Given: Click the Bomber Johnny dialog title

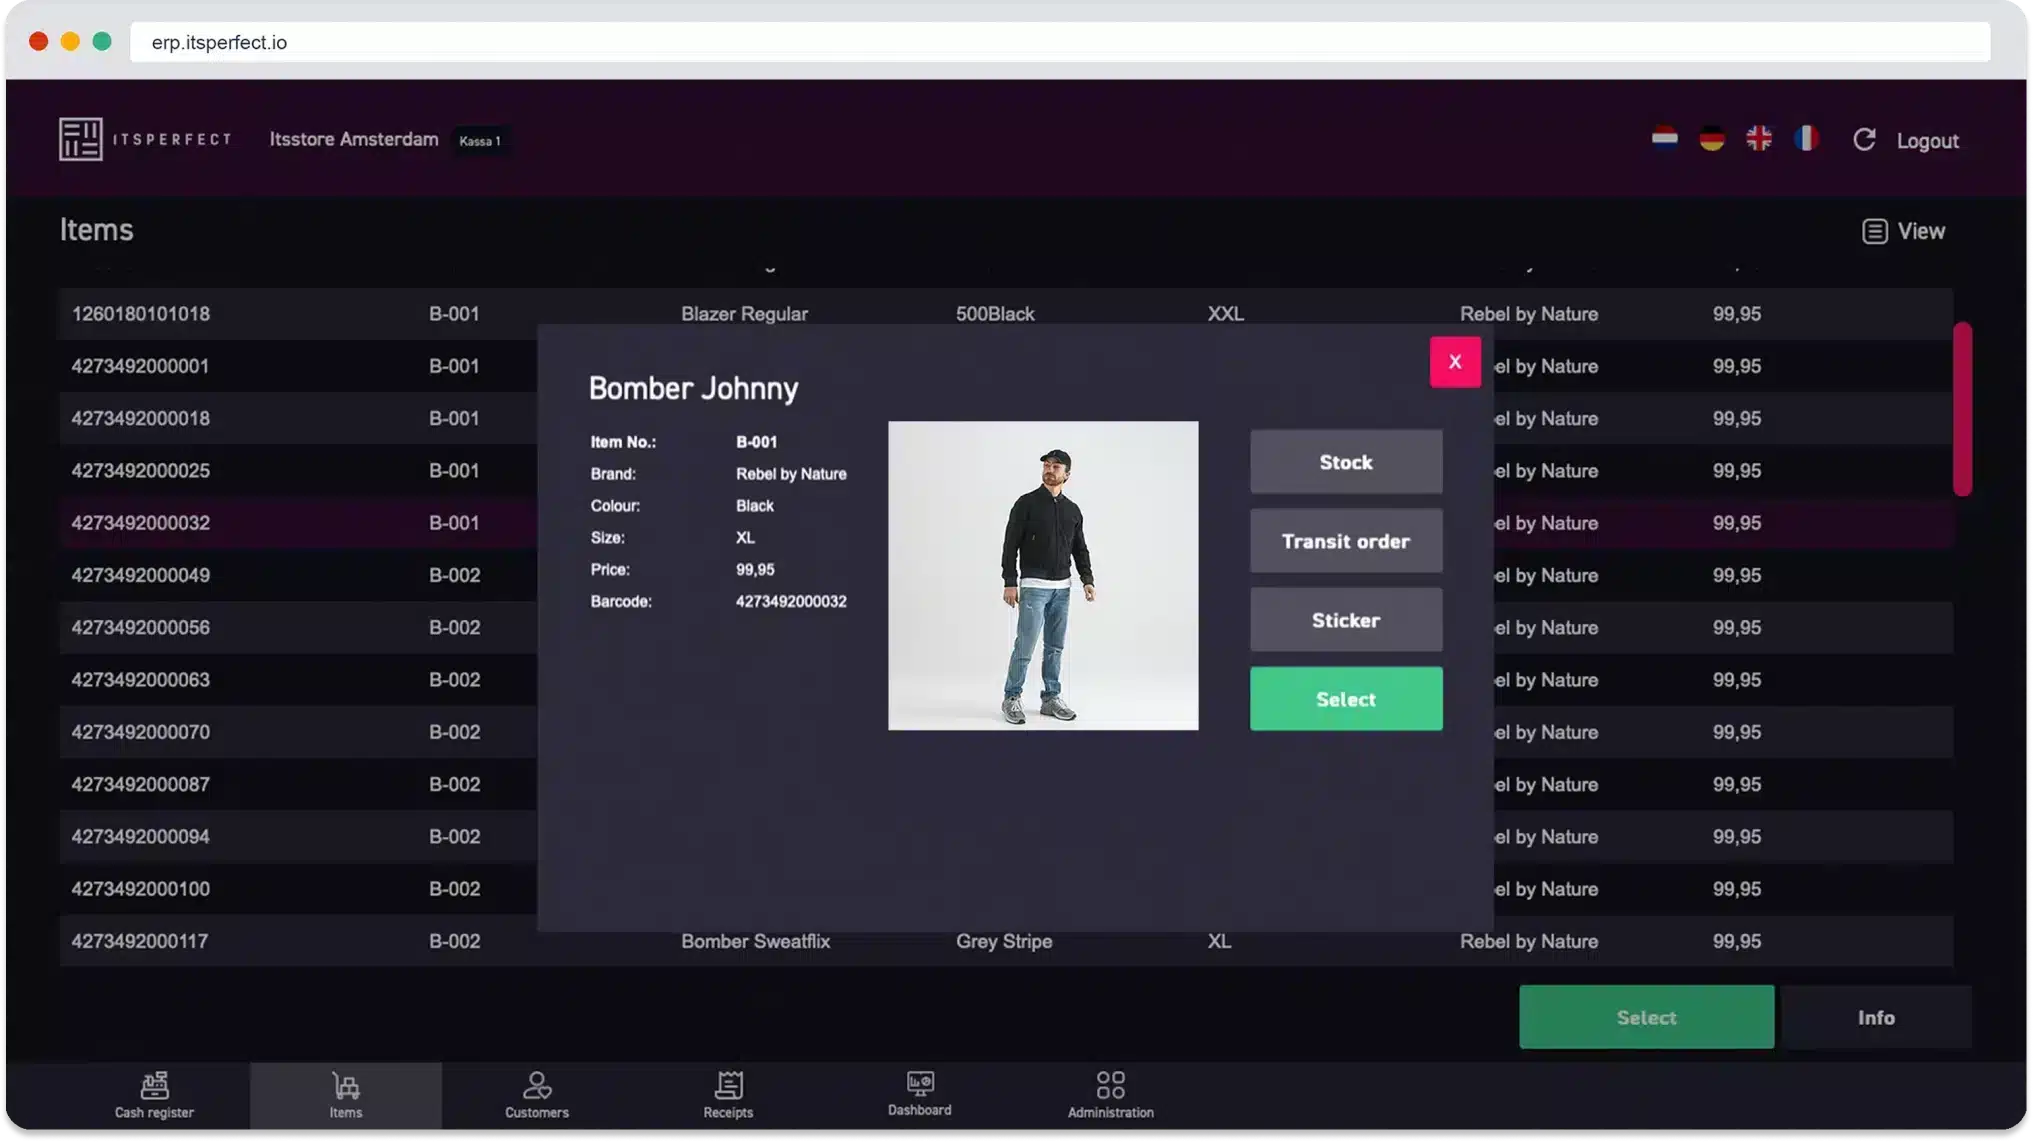Looking at the screenshot, I should click(693, 388).
